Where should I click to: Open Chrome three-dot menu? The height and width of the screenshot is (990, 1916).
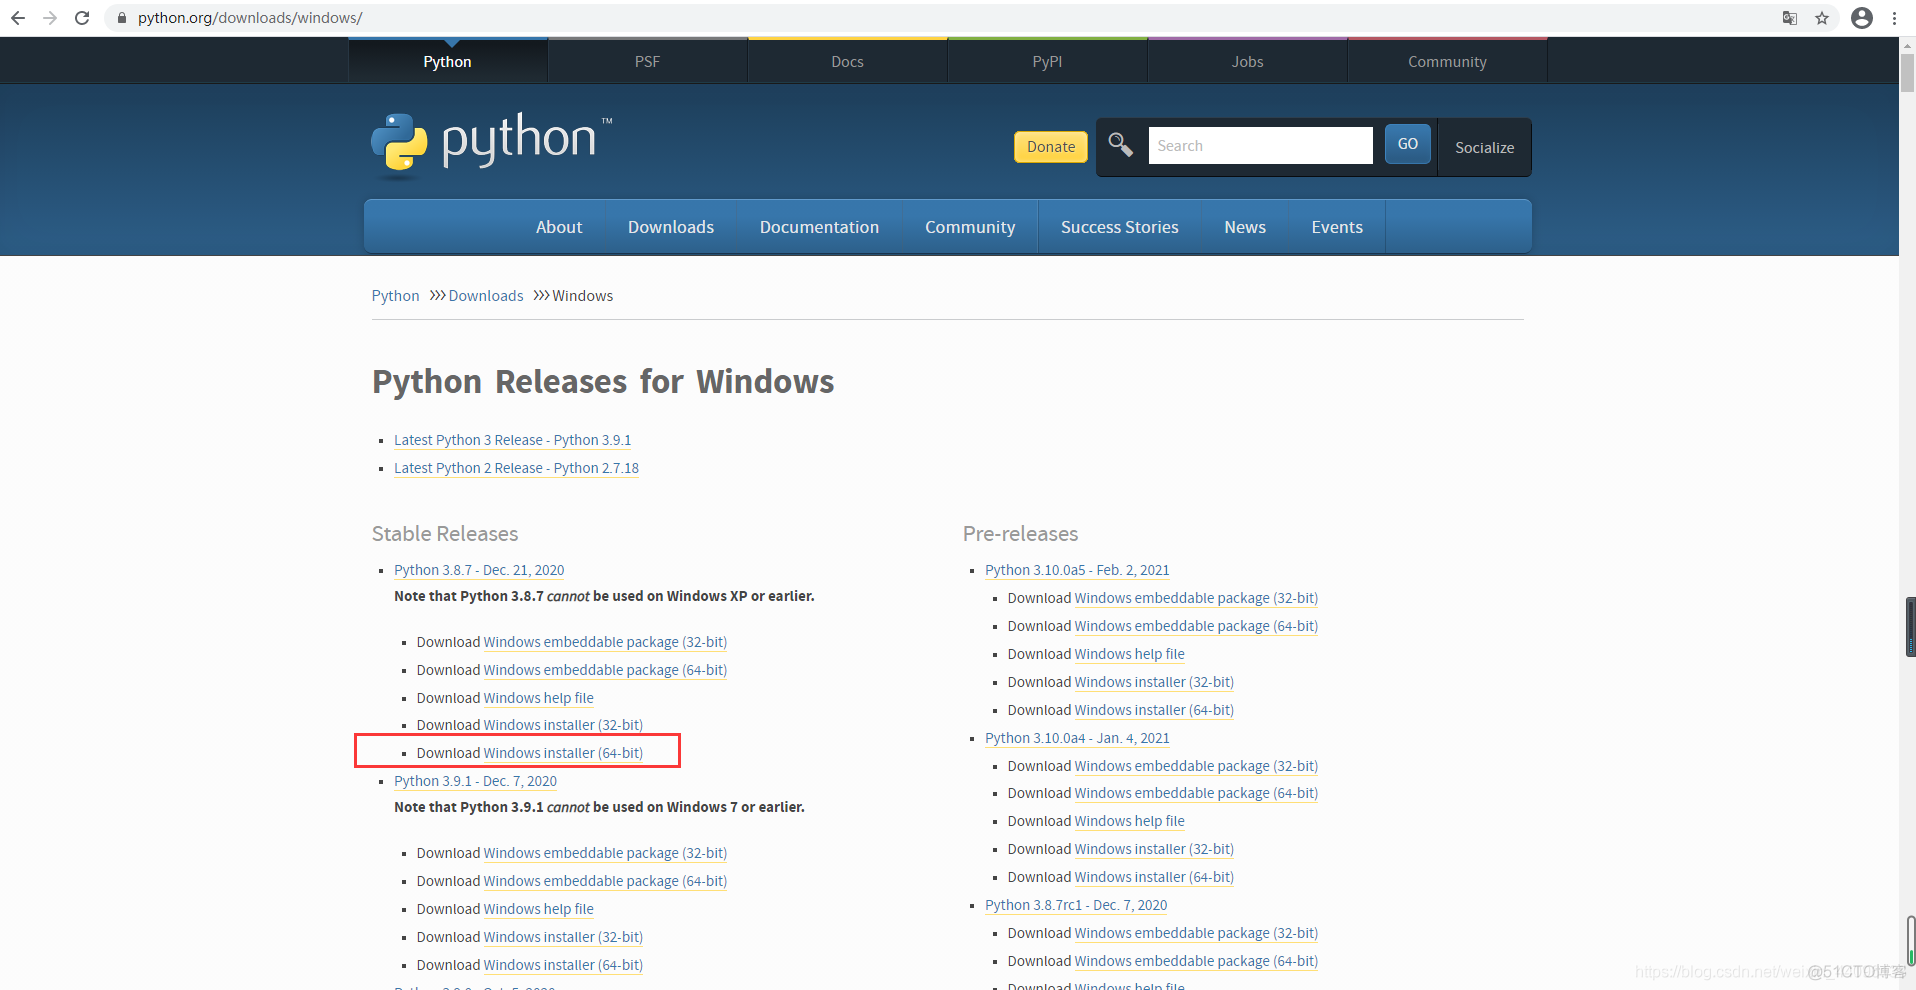pyautogui.click(x=1894, y=18)
